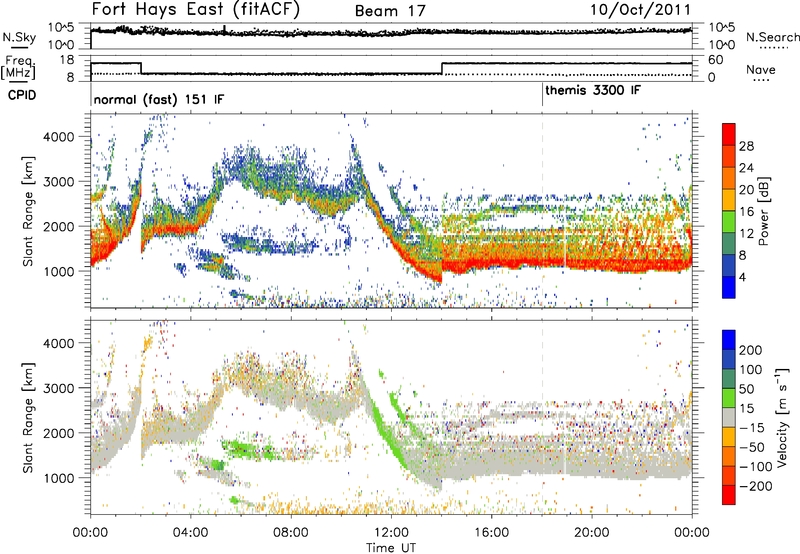This screenshot has height=554, width=800.
Task: Click the "Fort Hays East (fitACF)" title
Action: coord(196,10)
